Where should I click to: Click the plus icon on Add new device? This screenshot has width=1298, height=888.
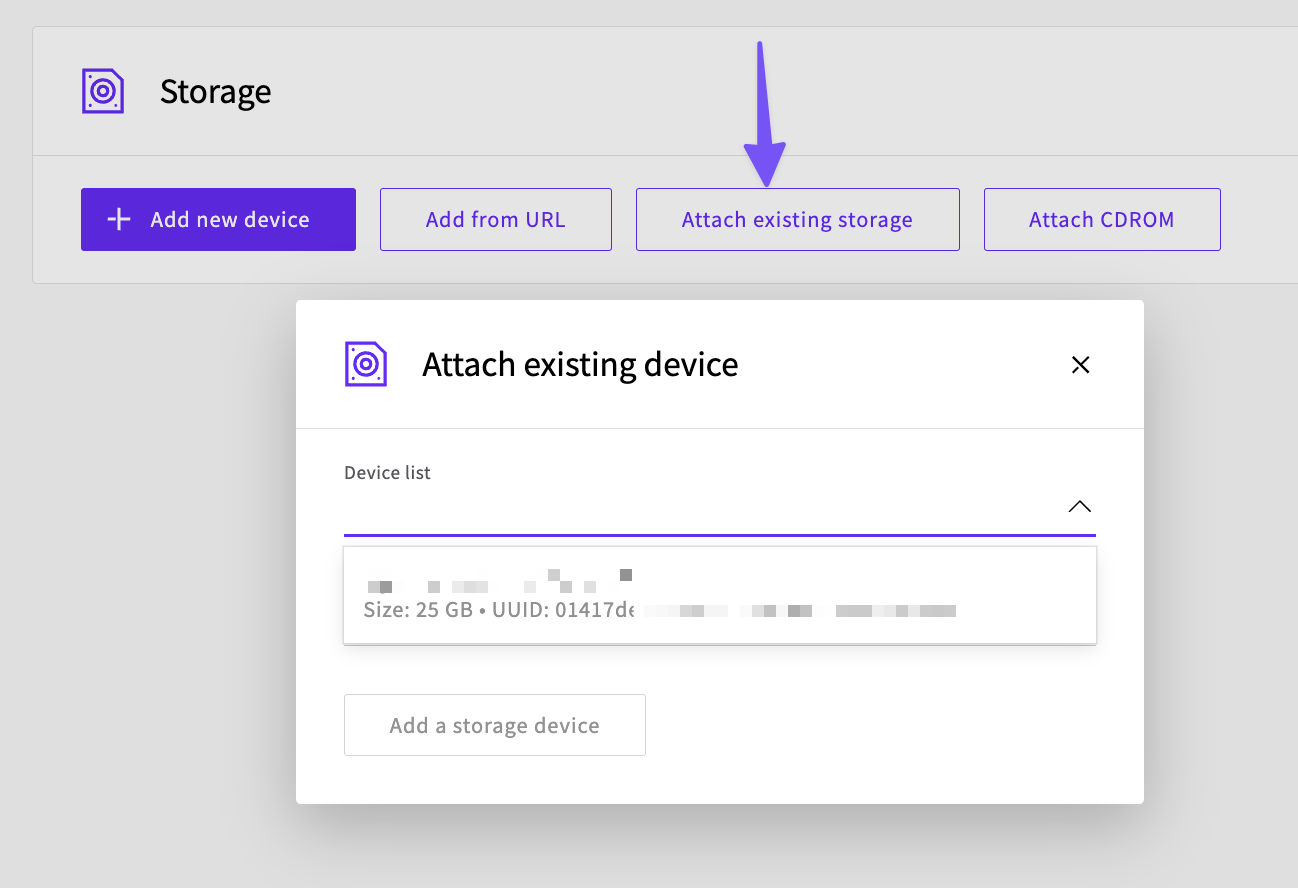coord(119,219)
